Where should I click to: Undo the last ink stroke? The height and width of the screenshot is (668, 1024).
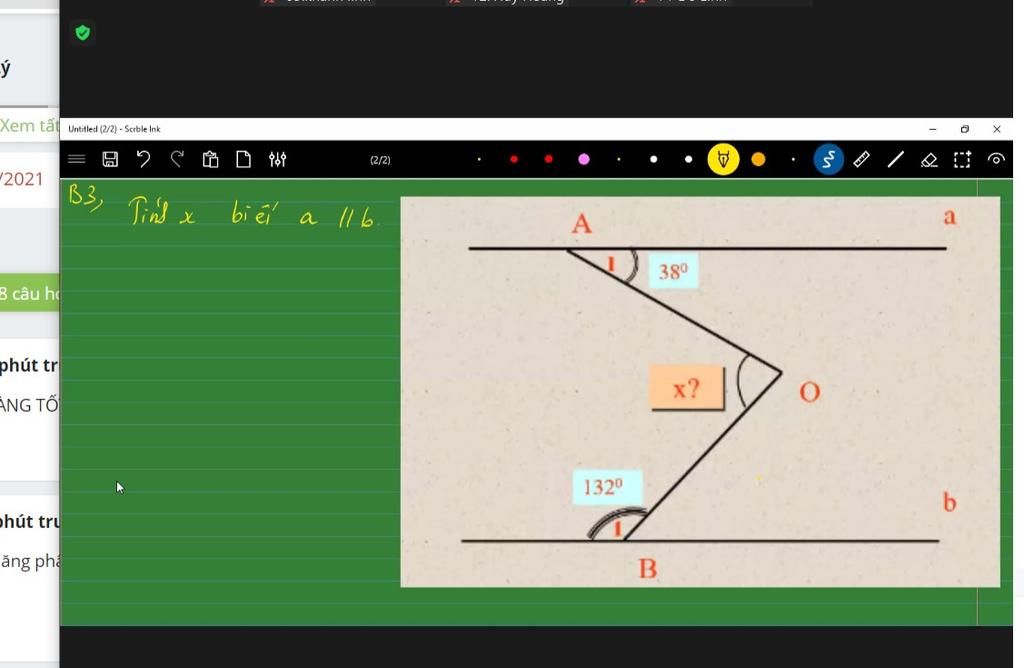144,159
